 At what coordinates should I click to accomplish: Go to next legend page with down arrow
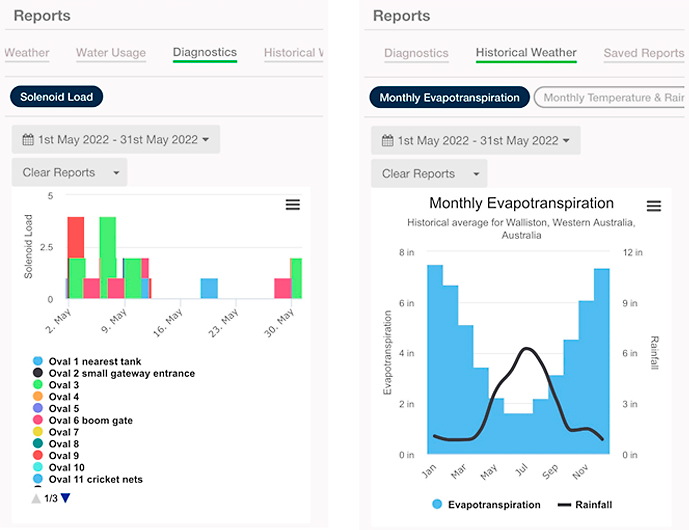pyautogui.click(x=66, y=498)
